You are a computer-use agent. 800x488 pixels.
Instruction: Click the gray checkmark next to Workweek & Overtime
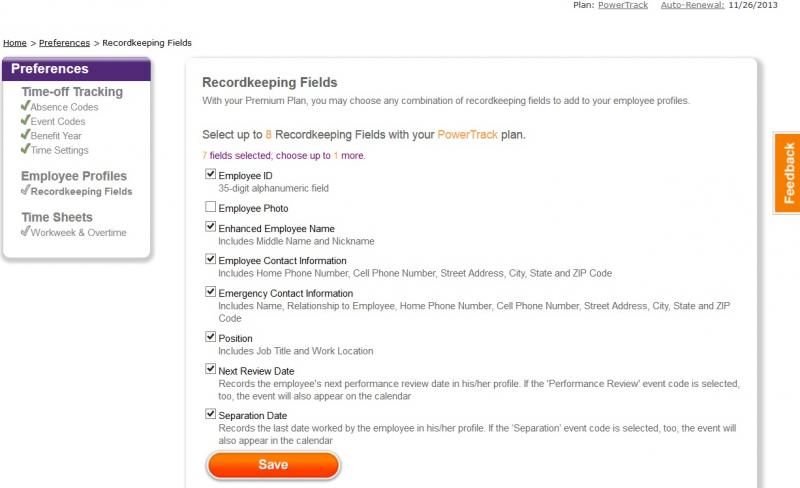coord(26,231)
